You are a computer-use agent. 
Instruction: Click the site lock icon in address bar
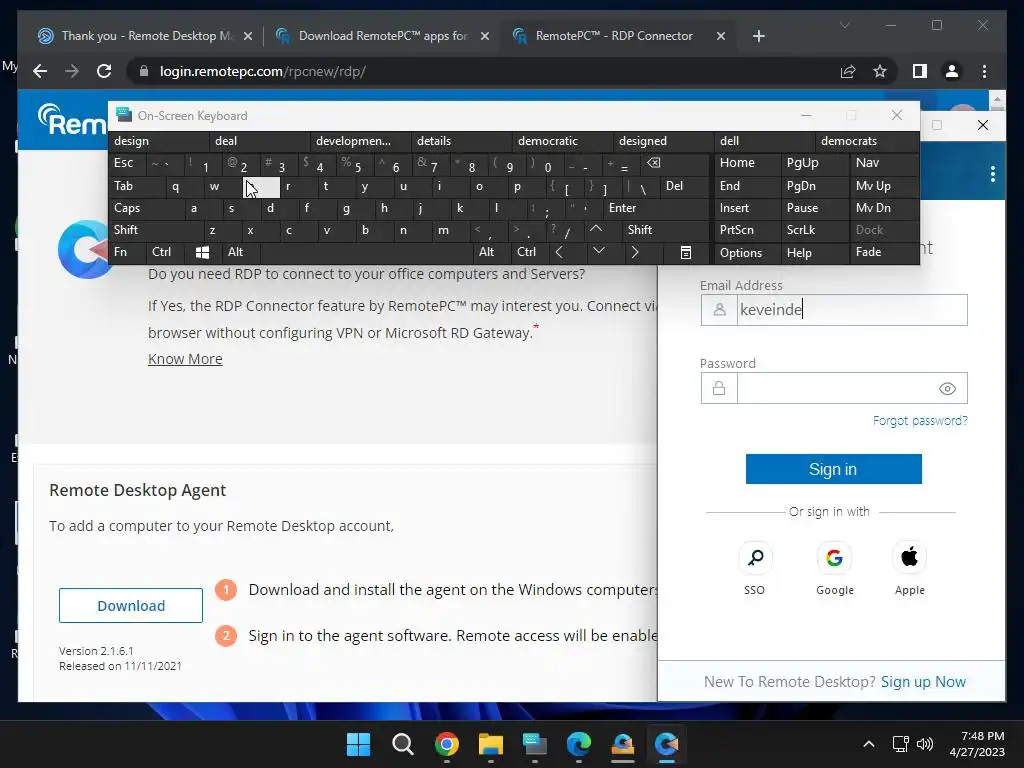[144, 71]
